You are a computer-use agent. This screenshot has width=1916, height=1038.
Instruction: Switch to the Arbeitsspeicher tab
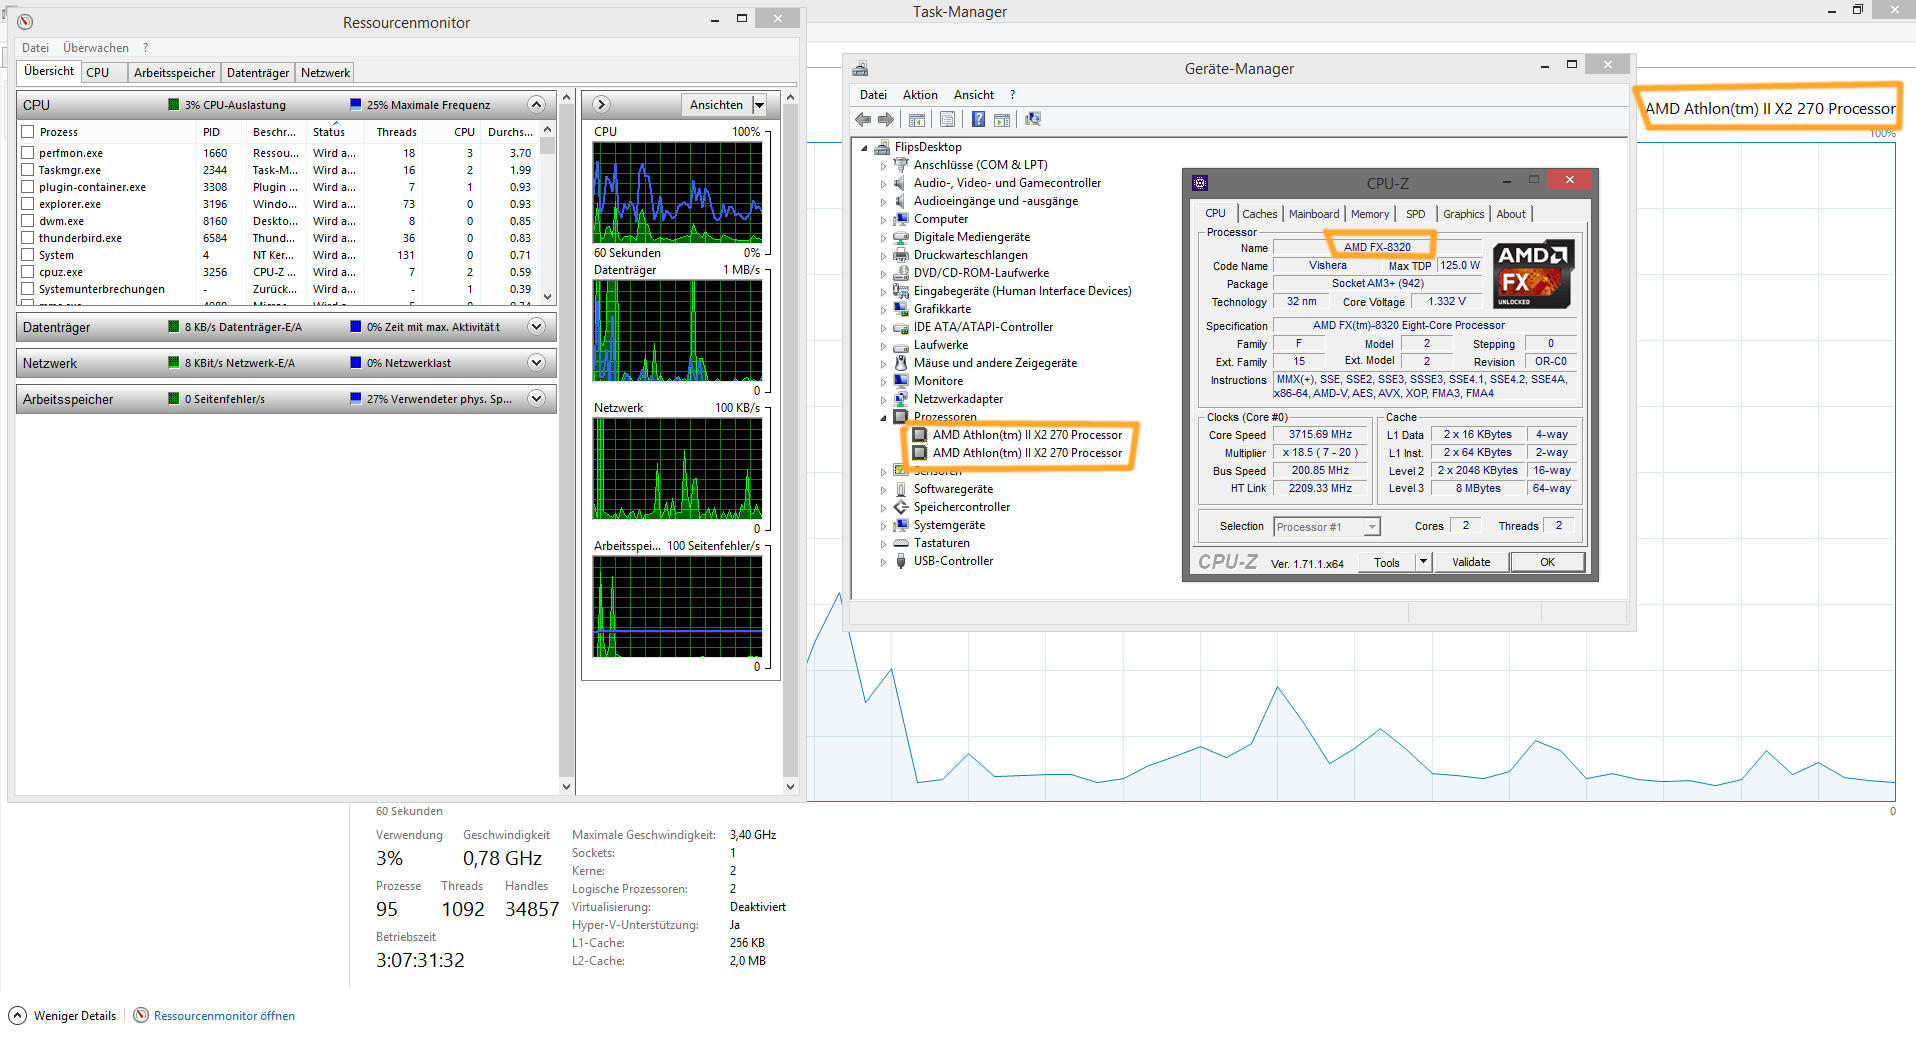174,73
